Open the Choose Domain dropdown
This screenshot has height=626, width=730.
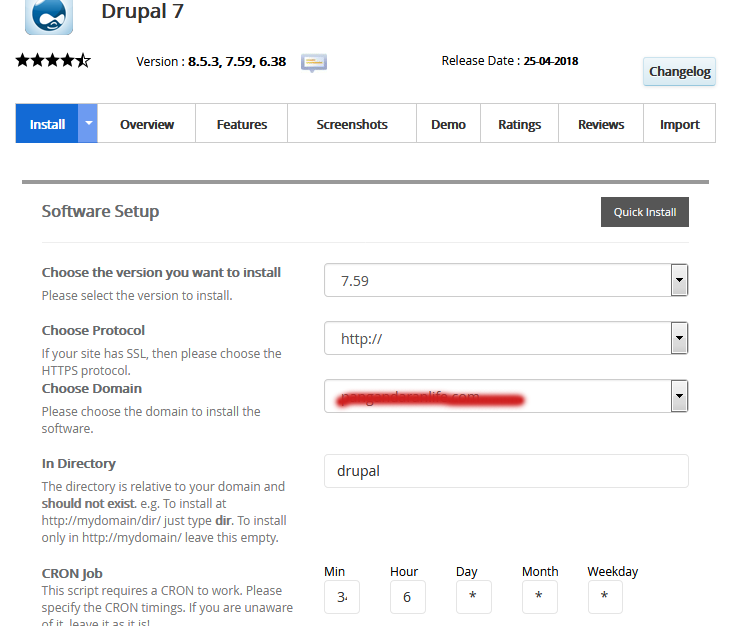pyautogui.click(x=506, y=396)
